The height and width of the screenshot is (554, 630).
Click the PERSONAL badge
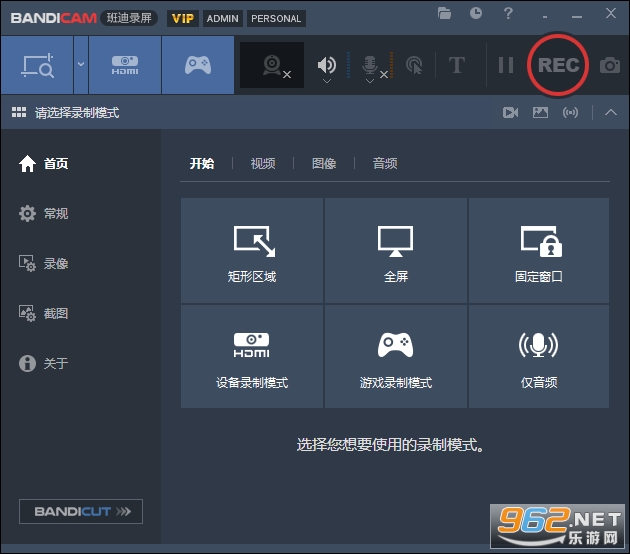coord(276,18)
